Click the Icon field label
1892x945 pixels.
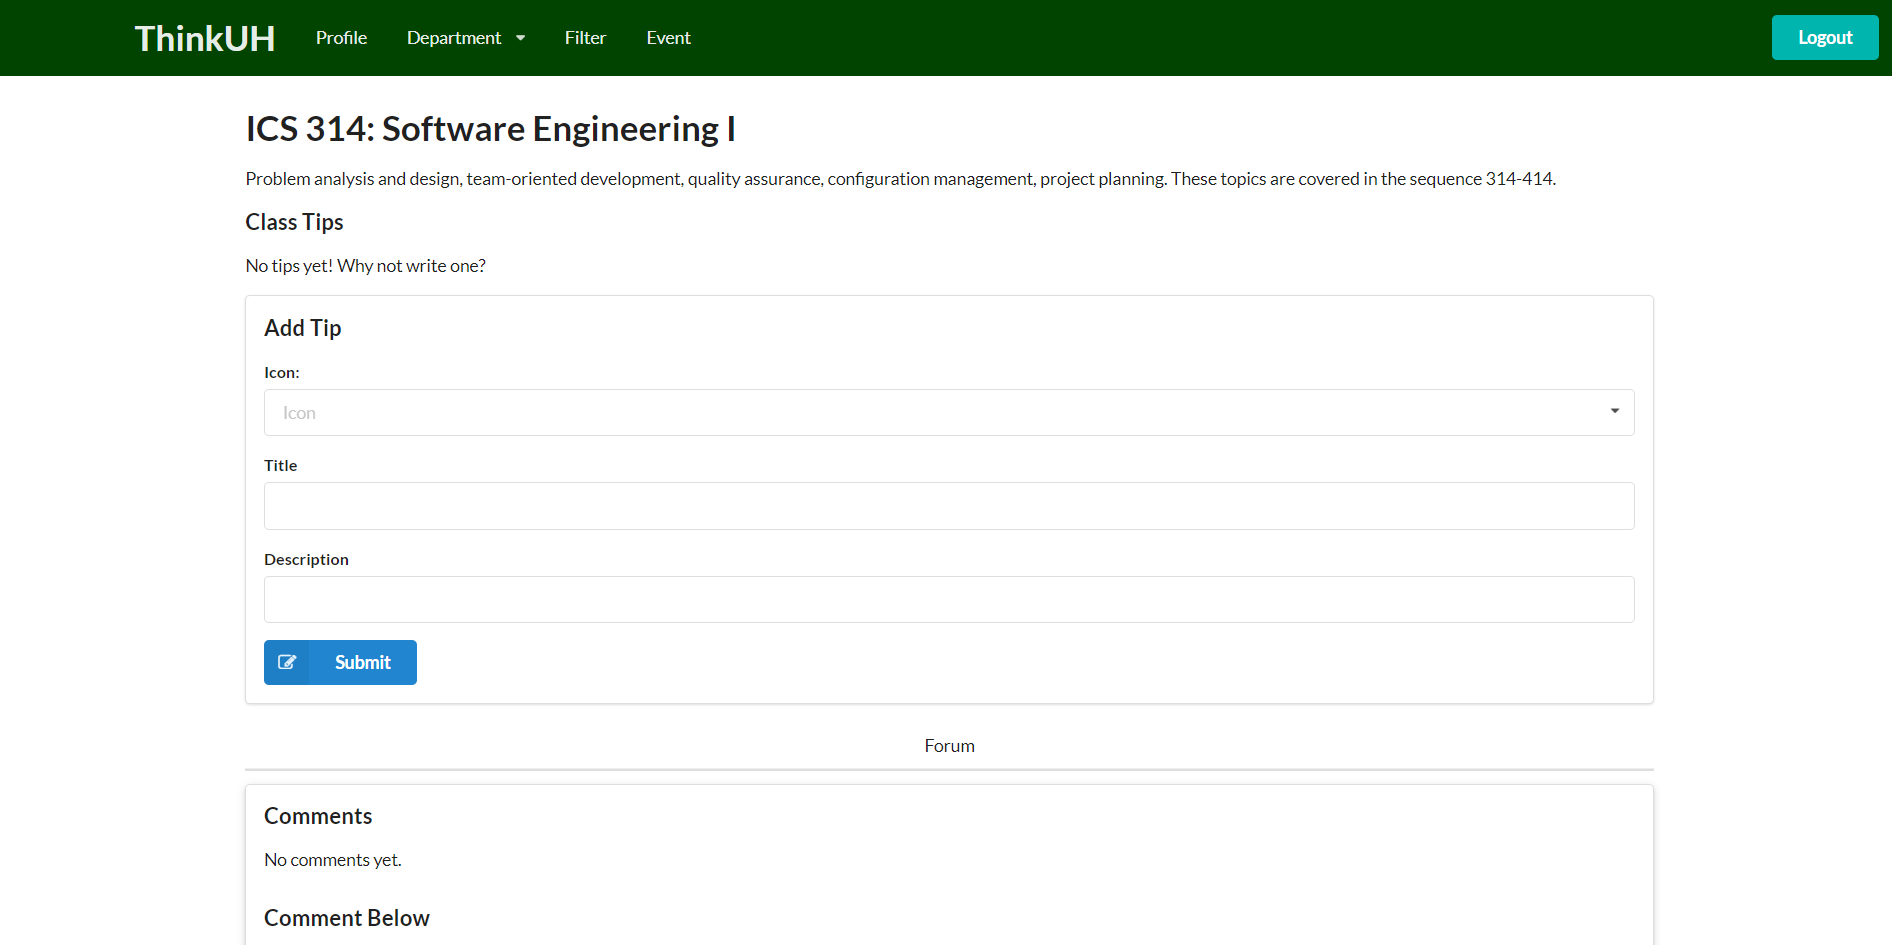281,373
